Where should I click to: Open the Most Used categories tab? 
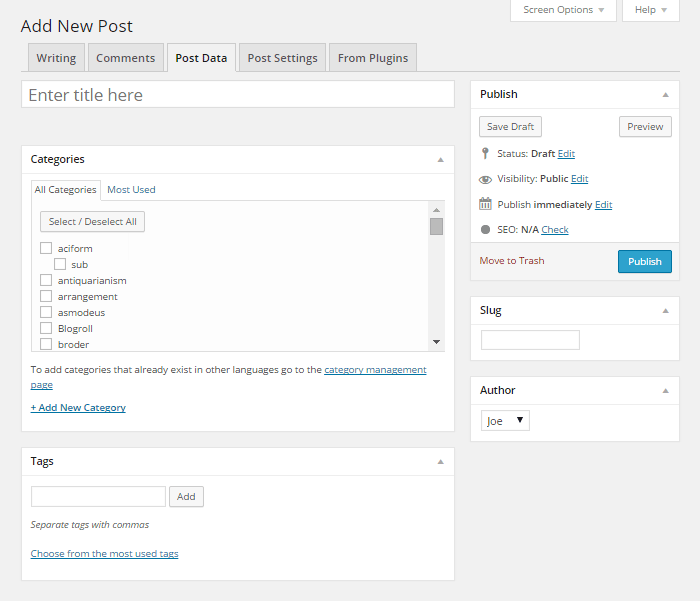pos(131,189)
